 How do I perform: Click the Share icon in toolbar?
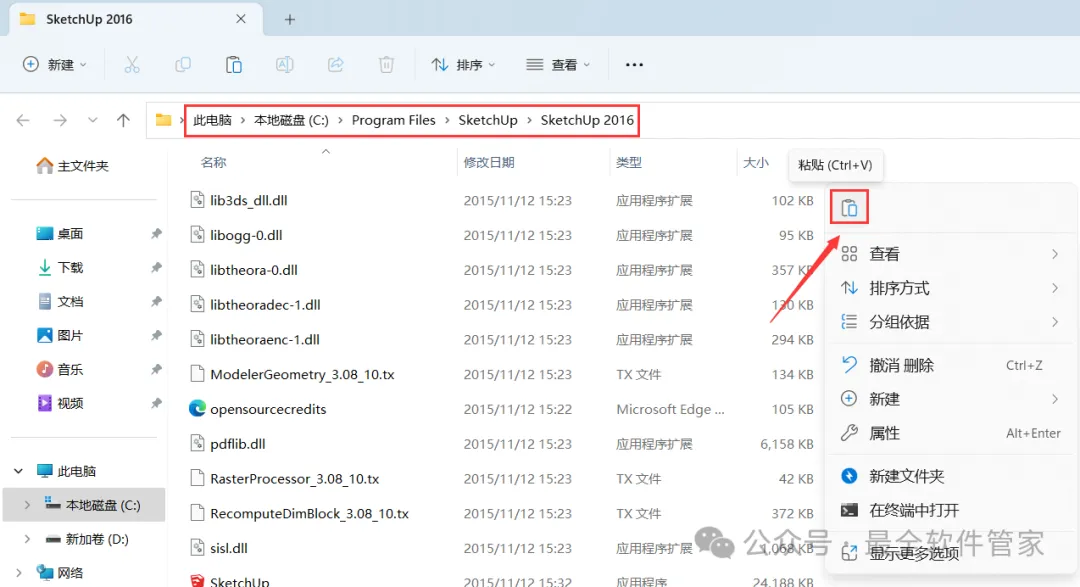pos(335,65)
